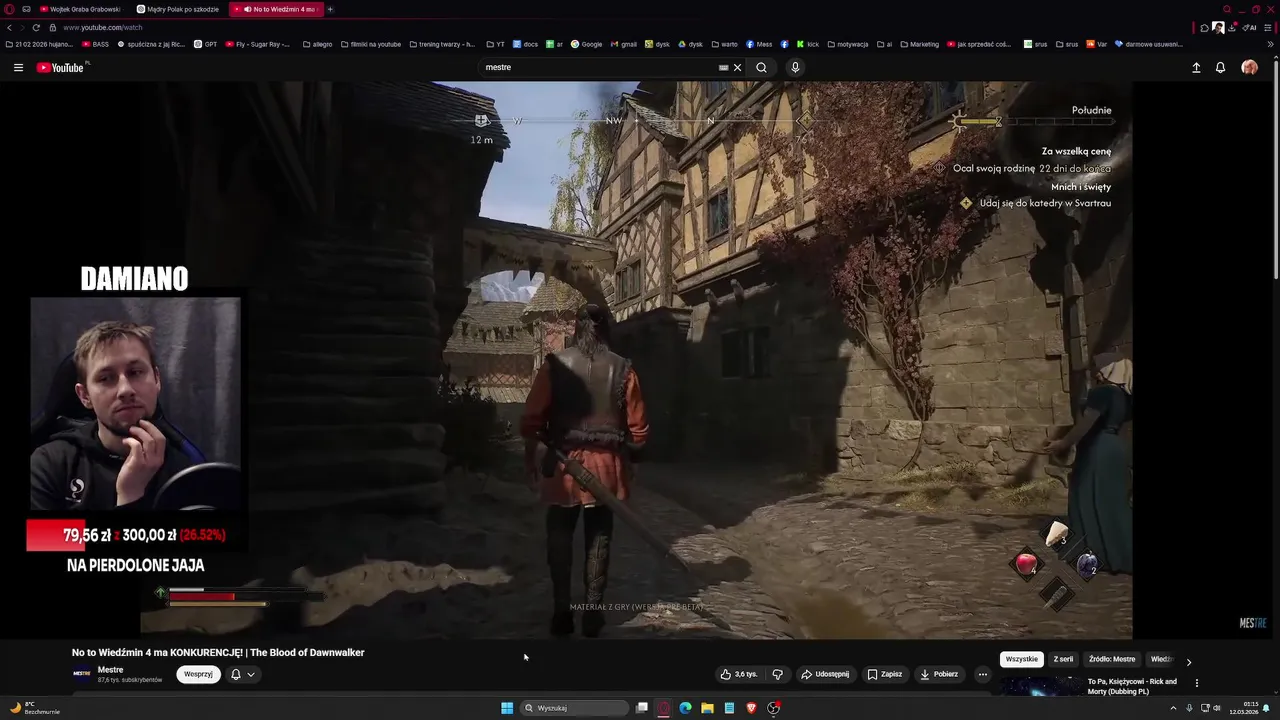Clear the search field with the X
This screenshot has height=720, width=1280.
(x=737, y=67)
